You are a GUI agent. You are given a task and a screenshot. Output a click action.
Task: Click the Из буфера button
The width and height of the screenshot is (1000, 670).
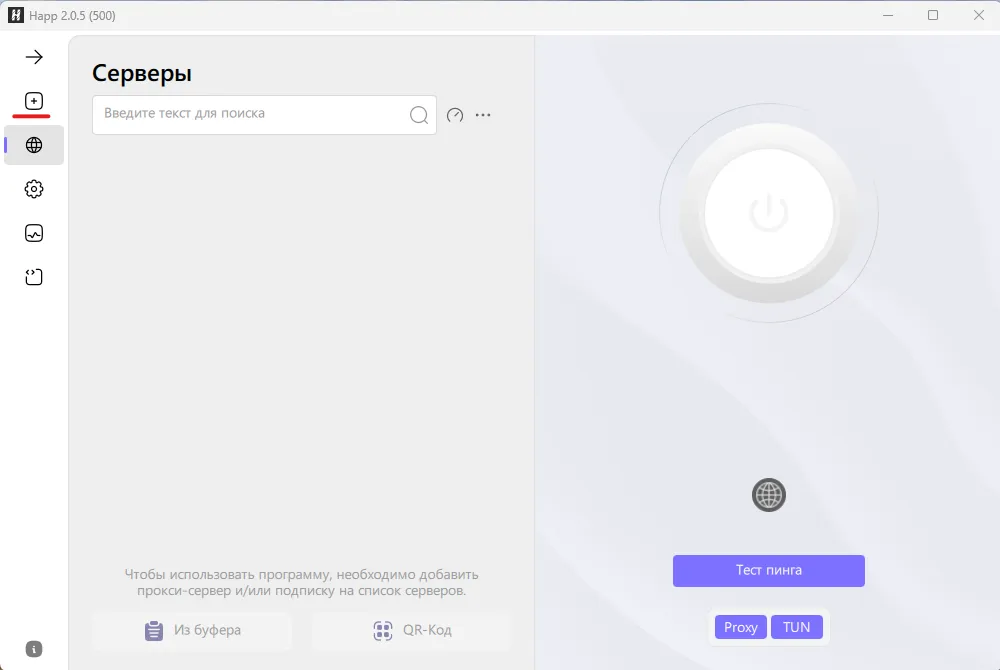[192, 631]
